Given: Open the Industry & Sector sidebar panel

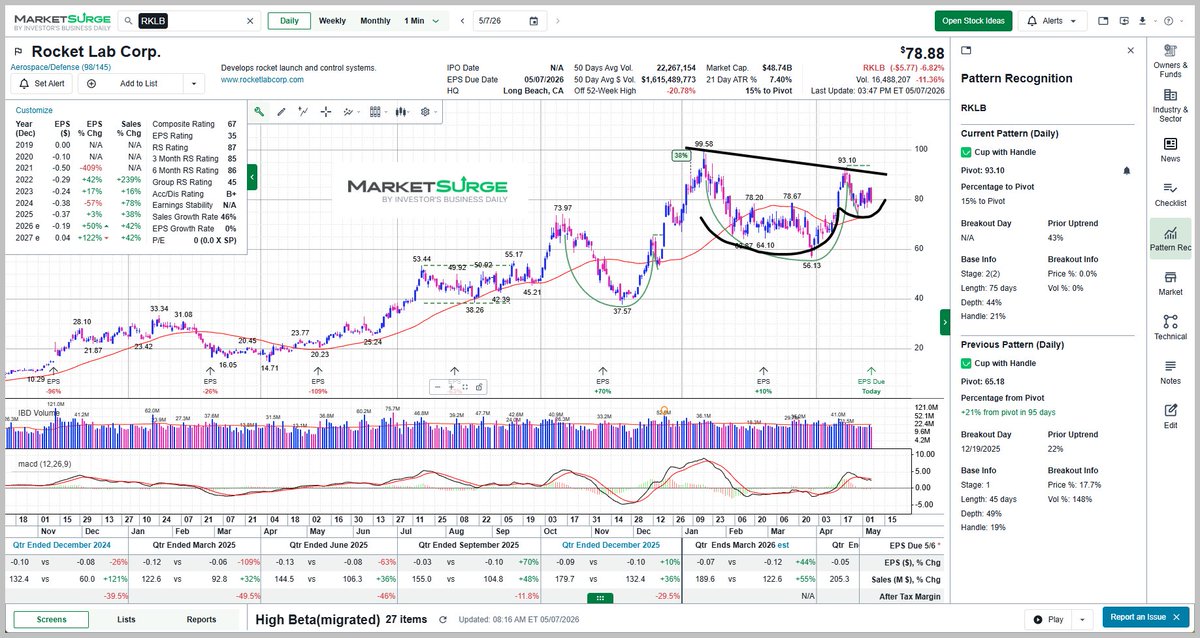Looking at the screenshot, I should click(1170, 107).
